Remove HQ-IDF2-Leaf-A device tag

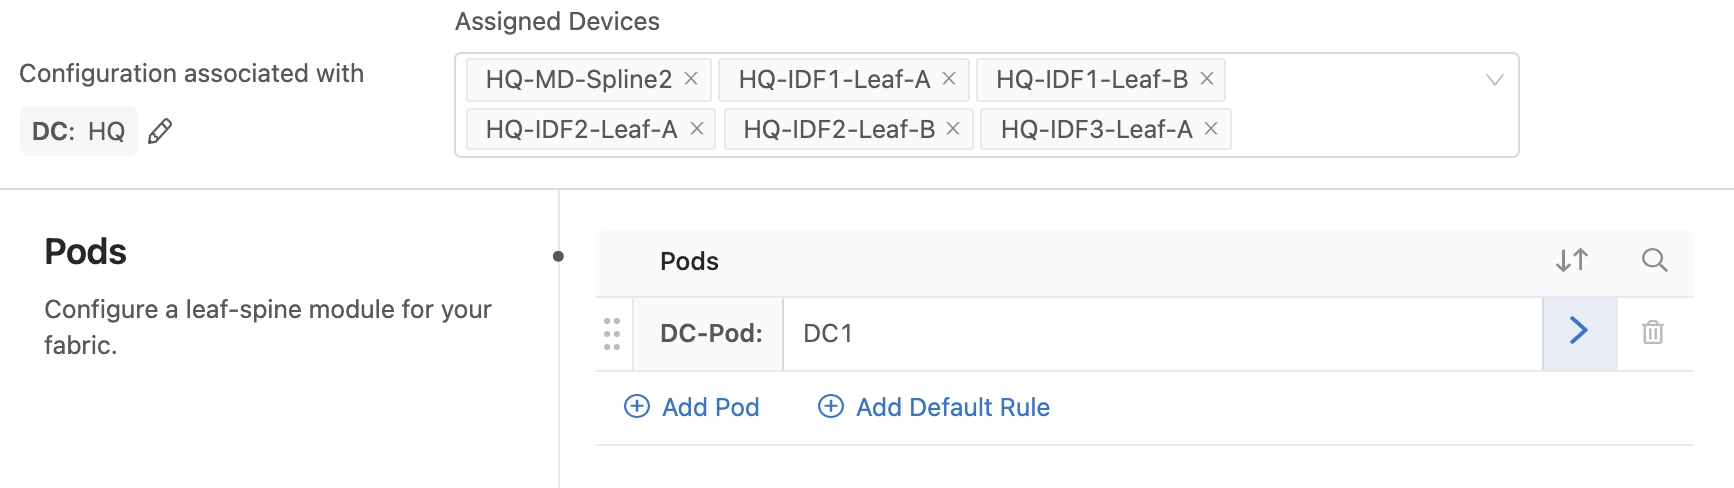(x=697, y=128)
